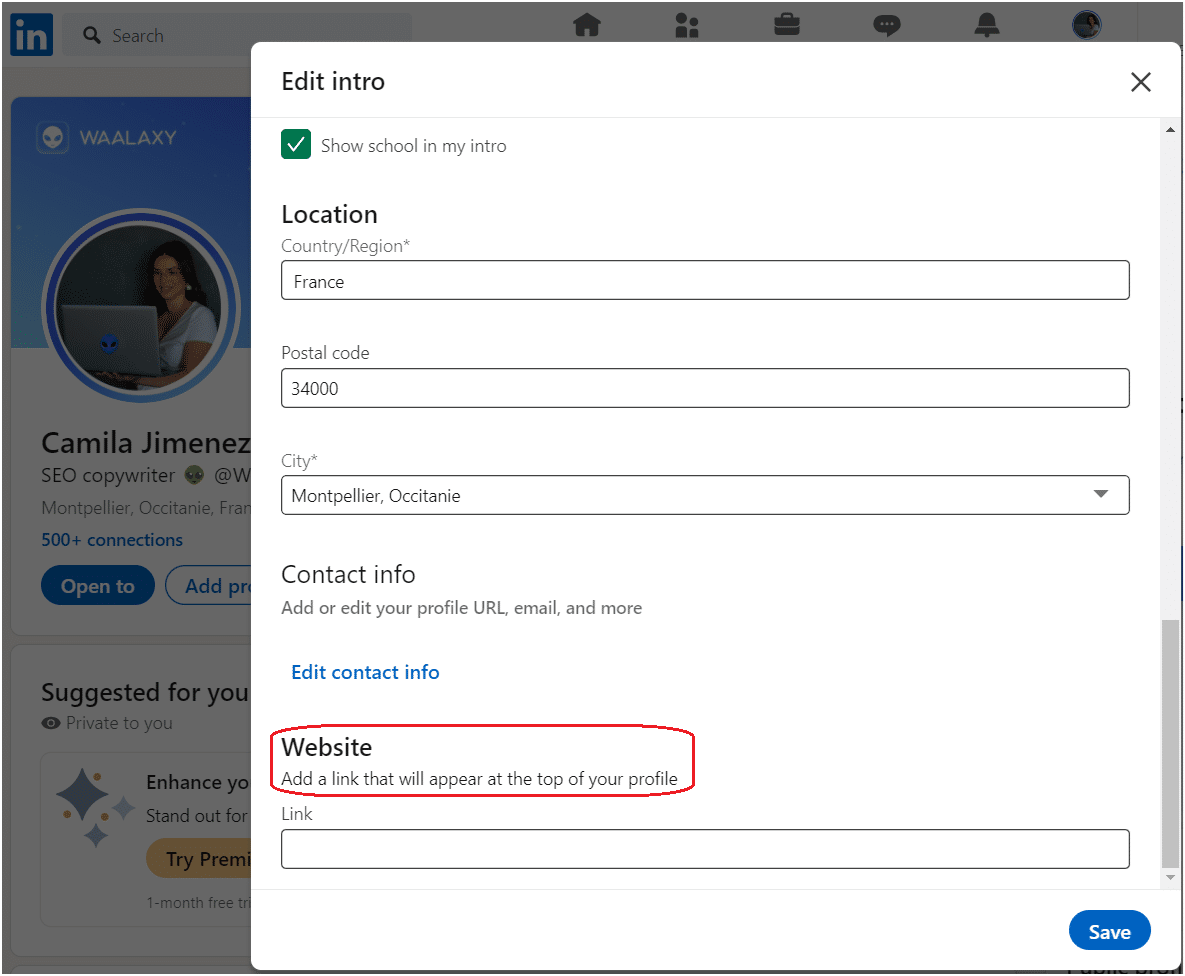Click inside the Website Link input field
The width and height of the screenshot is (1185, 976).
[705, 849]
